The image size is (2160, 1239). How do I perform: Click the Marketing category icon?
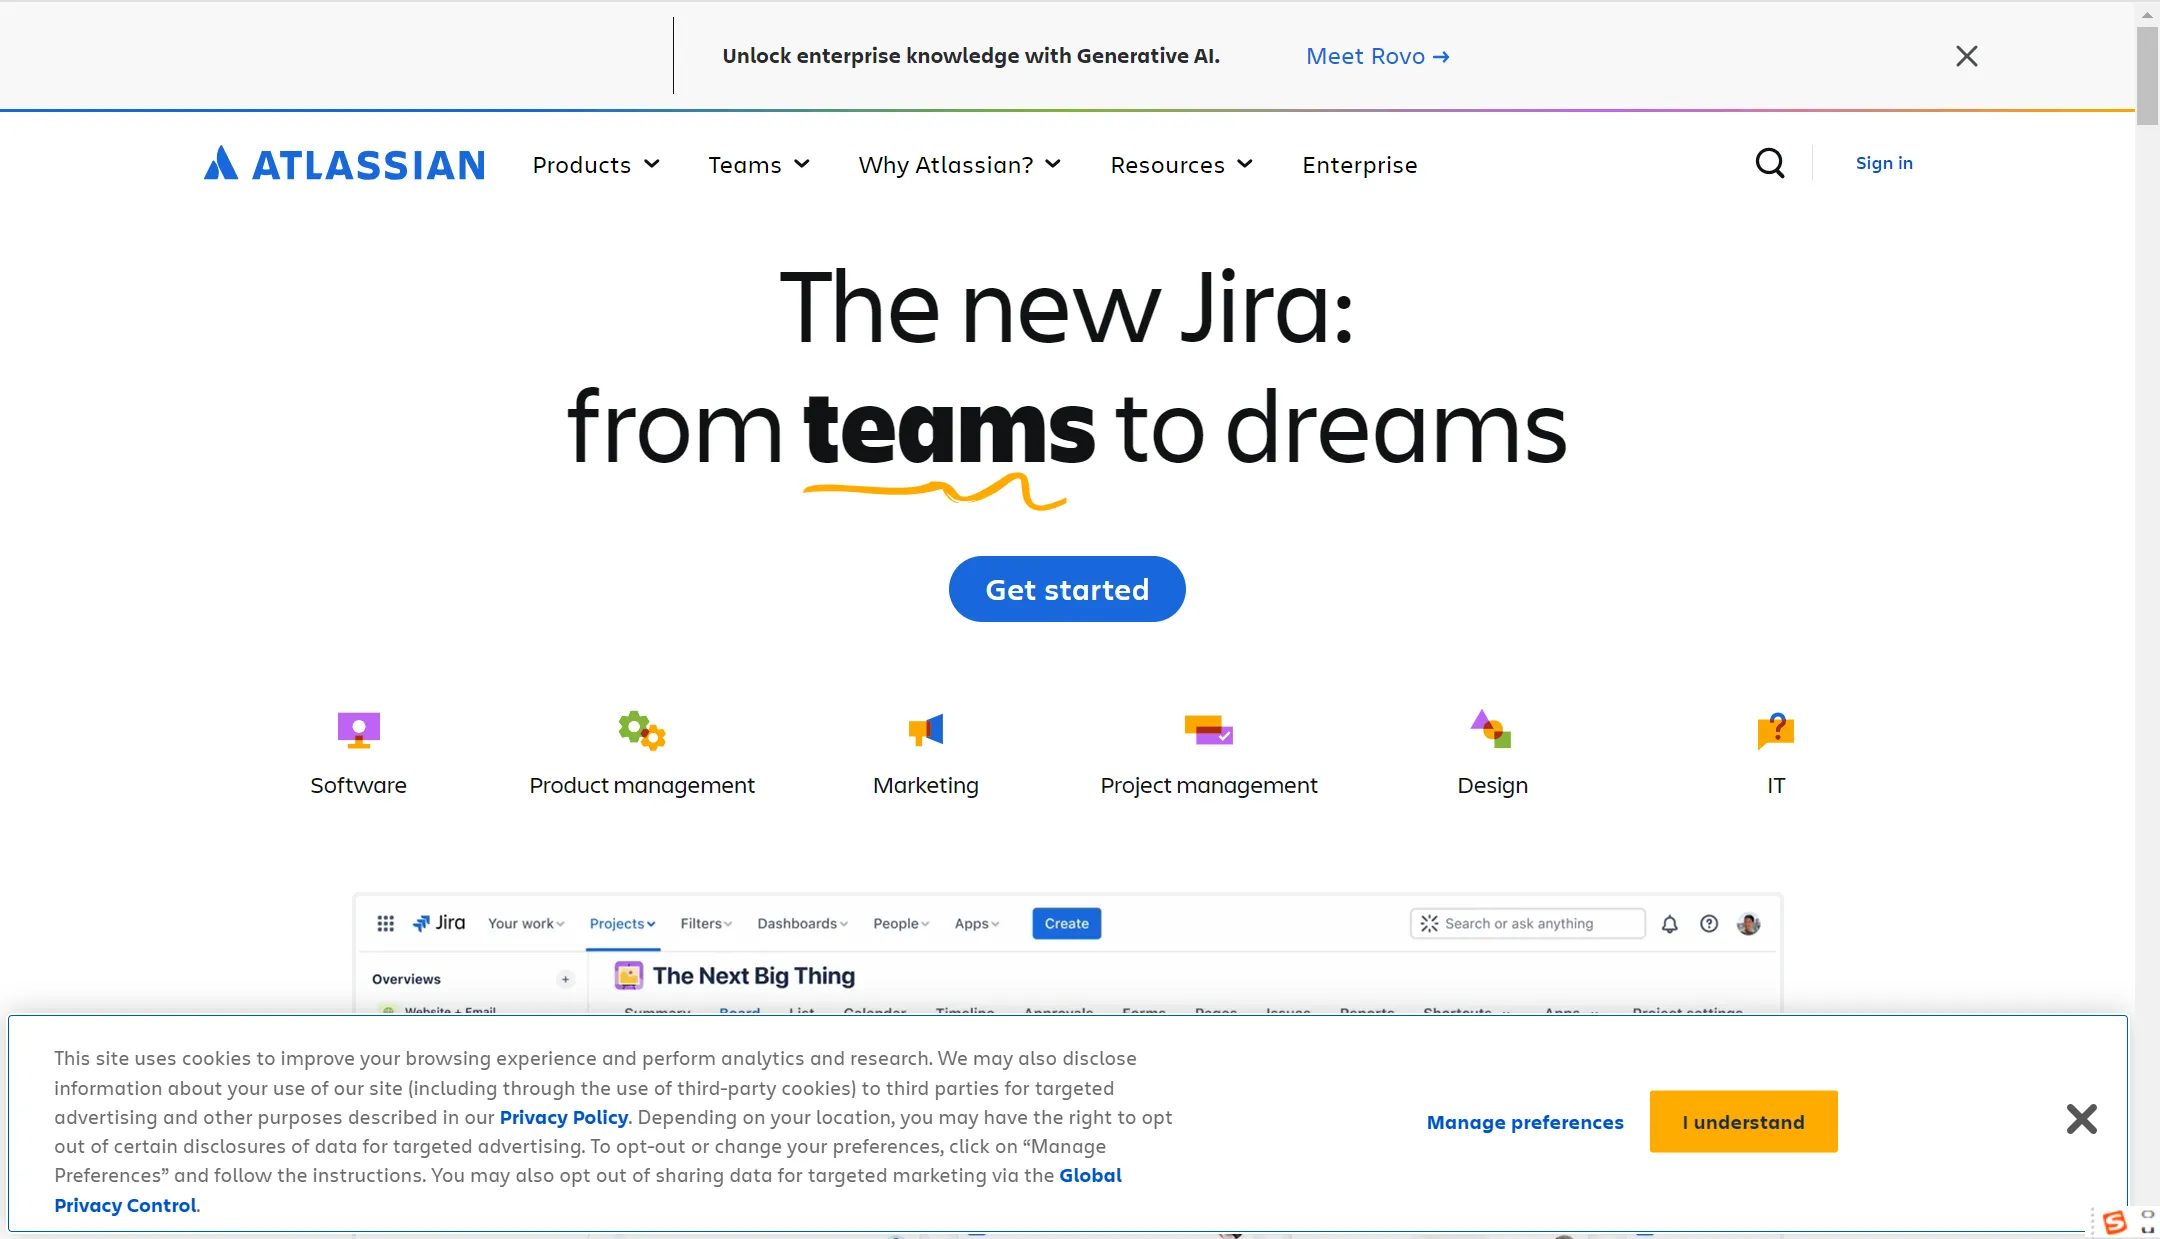click(924, 729)
